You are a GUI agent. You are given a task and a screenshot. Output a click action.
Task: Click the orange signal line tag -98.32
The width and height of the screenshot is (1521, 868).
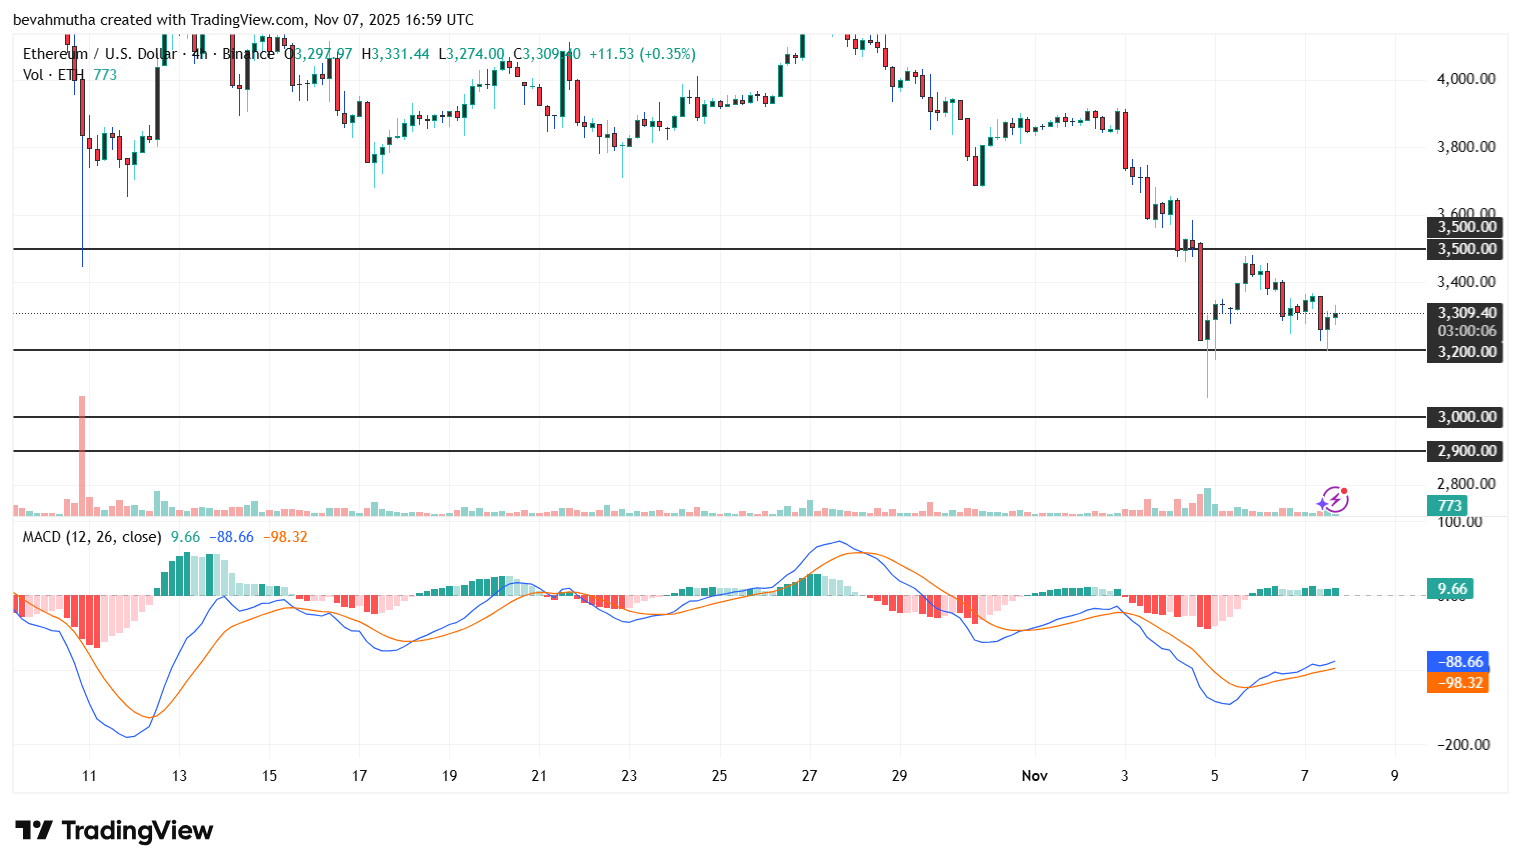[x=1459, y=683]
